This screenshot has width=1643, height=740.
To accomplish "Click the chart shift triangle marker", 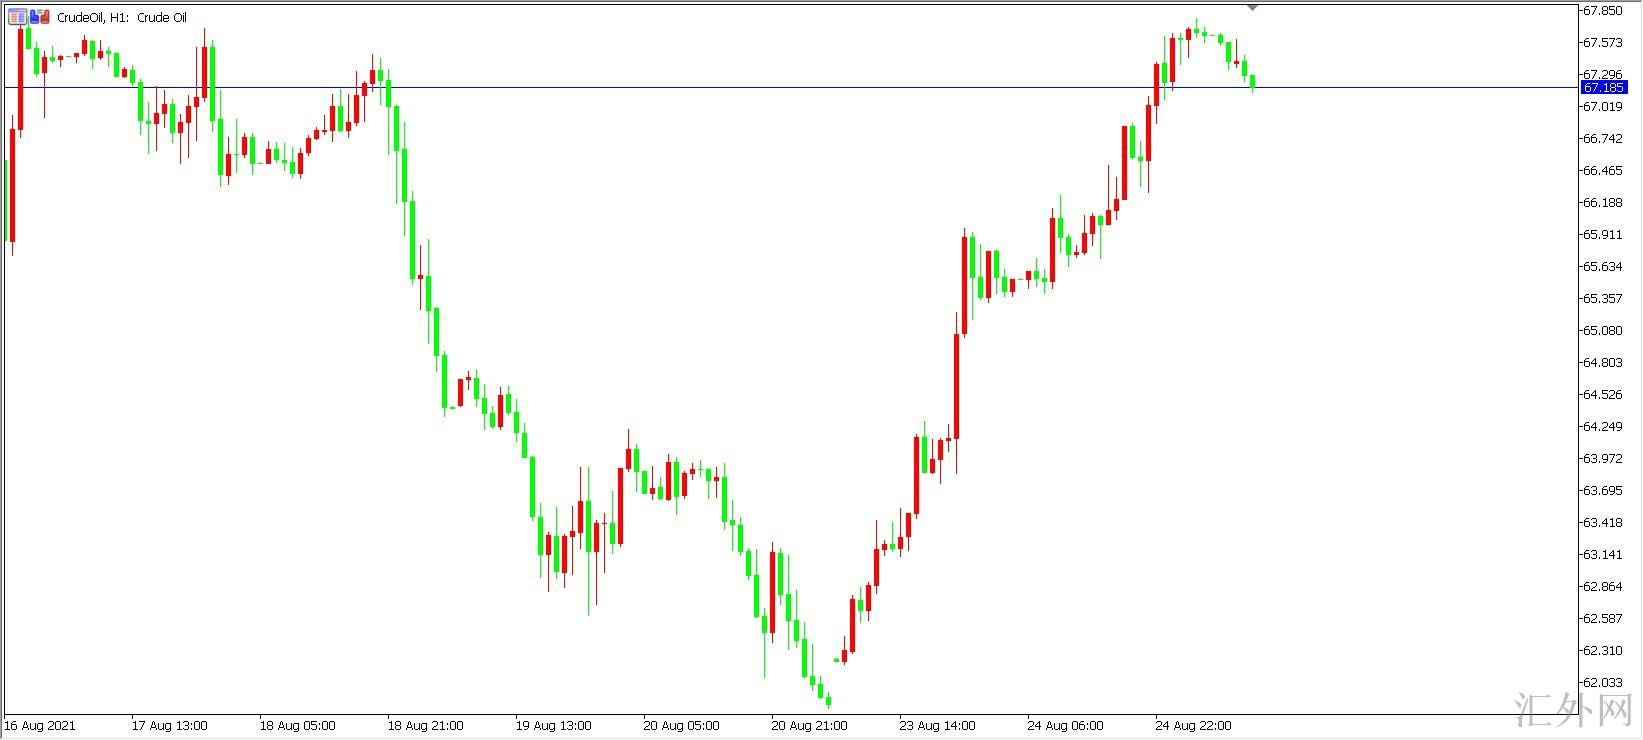I will coord(1253,8).
